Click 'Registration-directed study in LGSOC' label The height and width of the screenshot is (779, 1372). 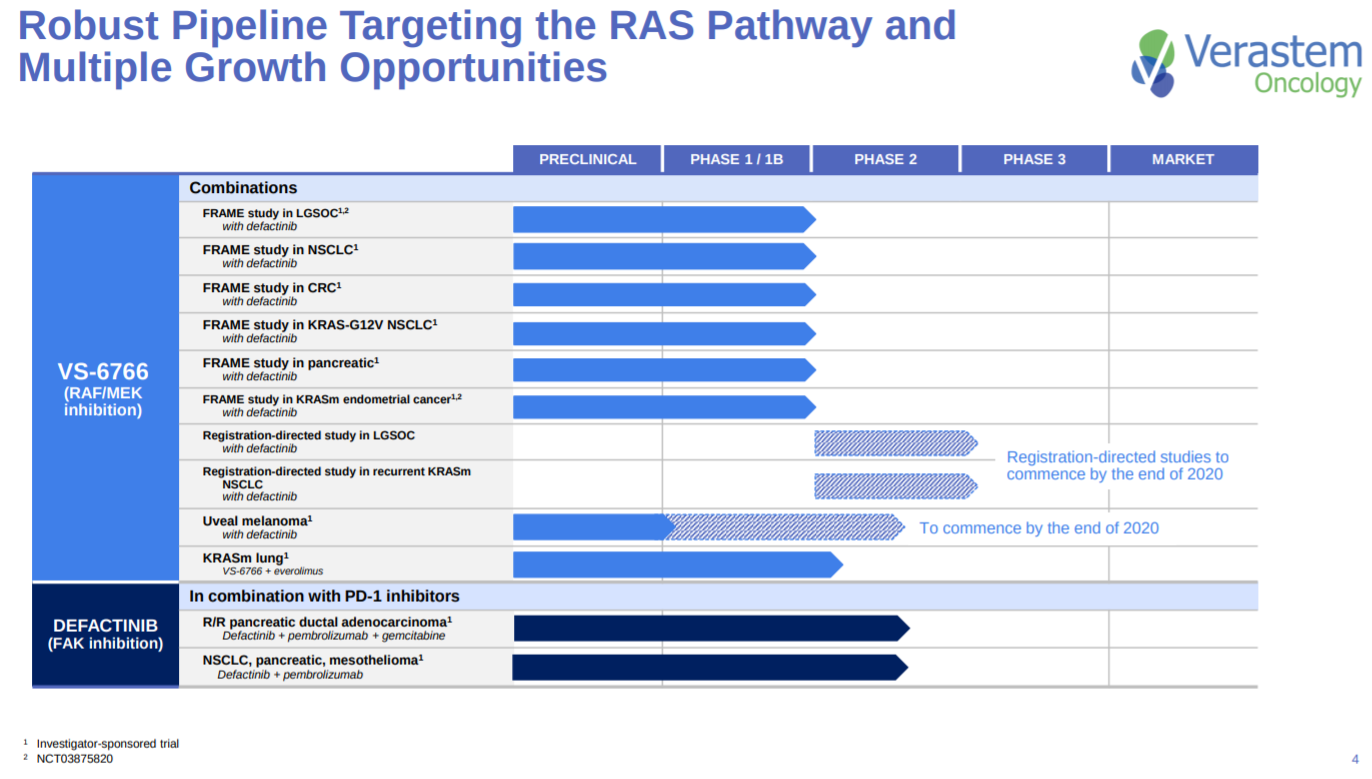click(x=308, y=436)
